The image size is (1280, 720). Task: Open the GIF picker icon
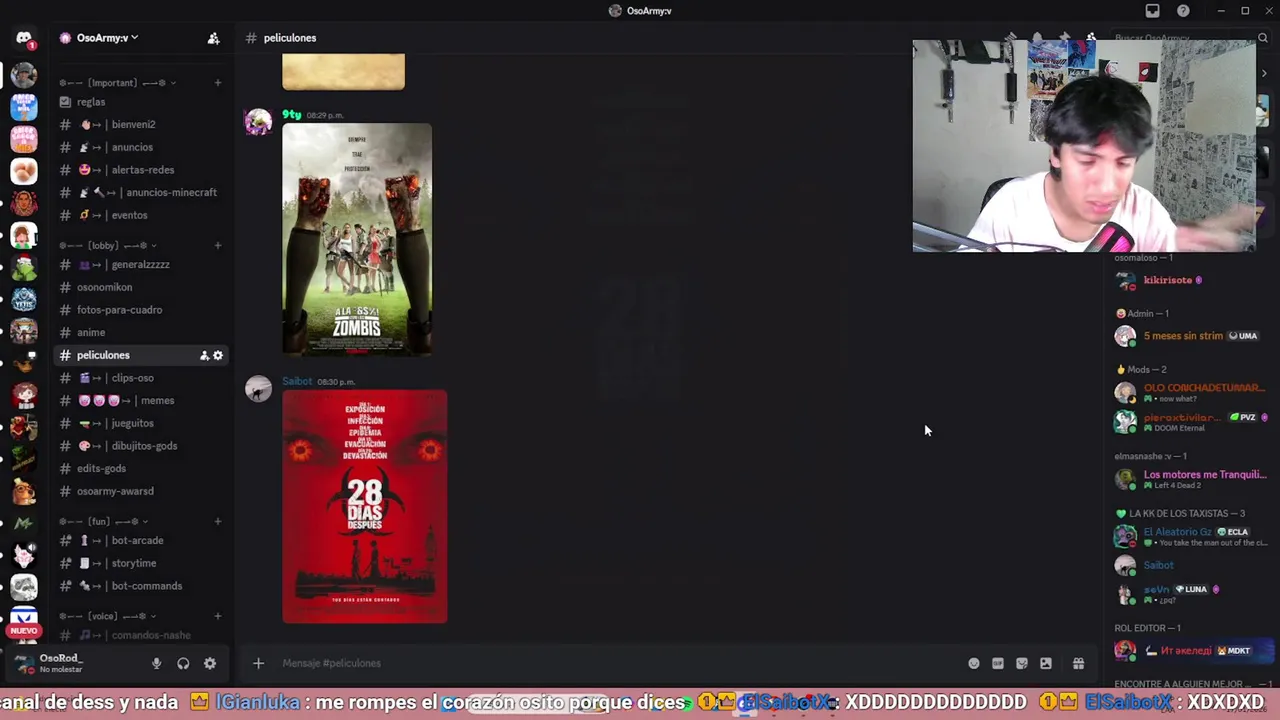pos(998,663)
